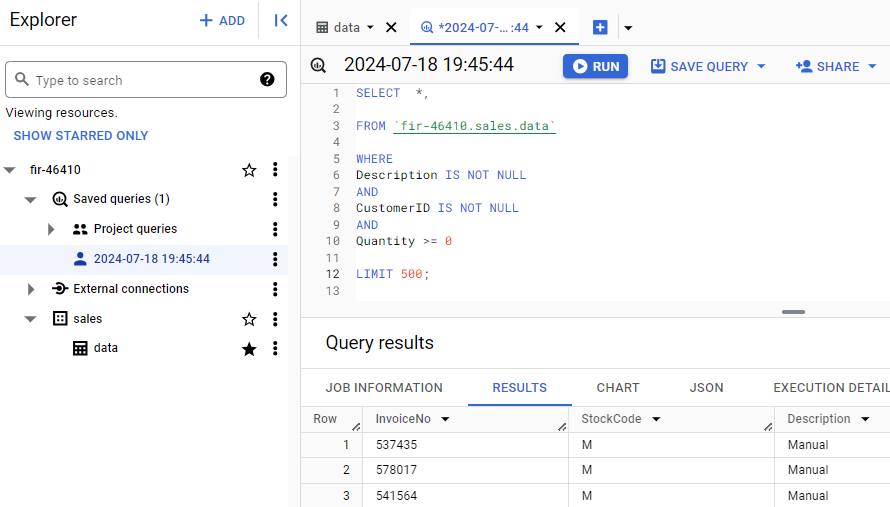Open the SAVE QUERY dropdown arrow
This screenshot has height=507, width=890.
point(762,66)
